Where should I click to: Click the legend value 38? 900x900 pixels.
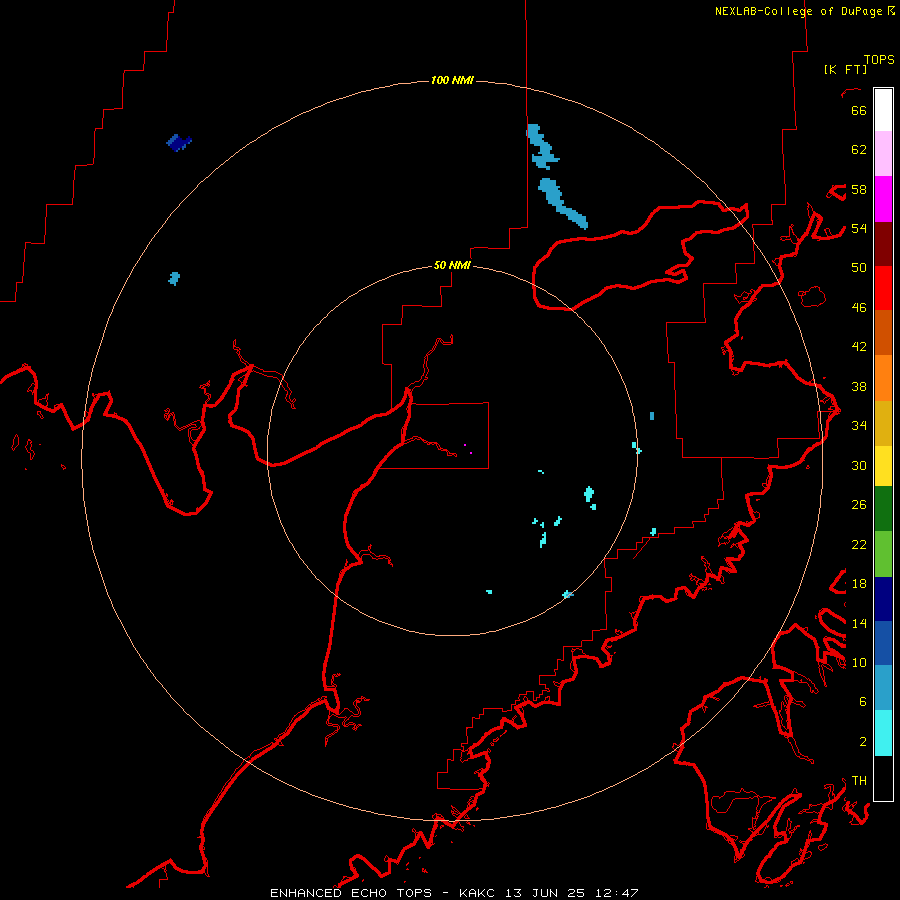coord(859,387)
